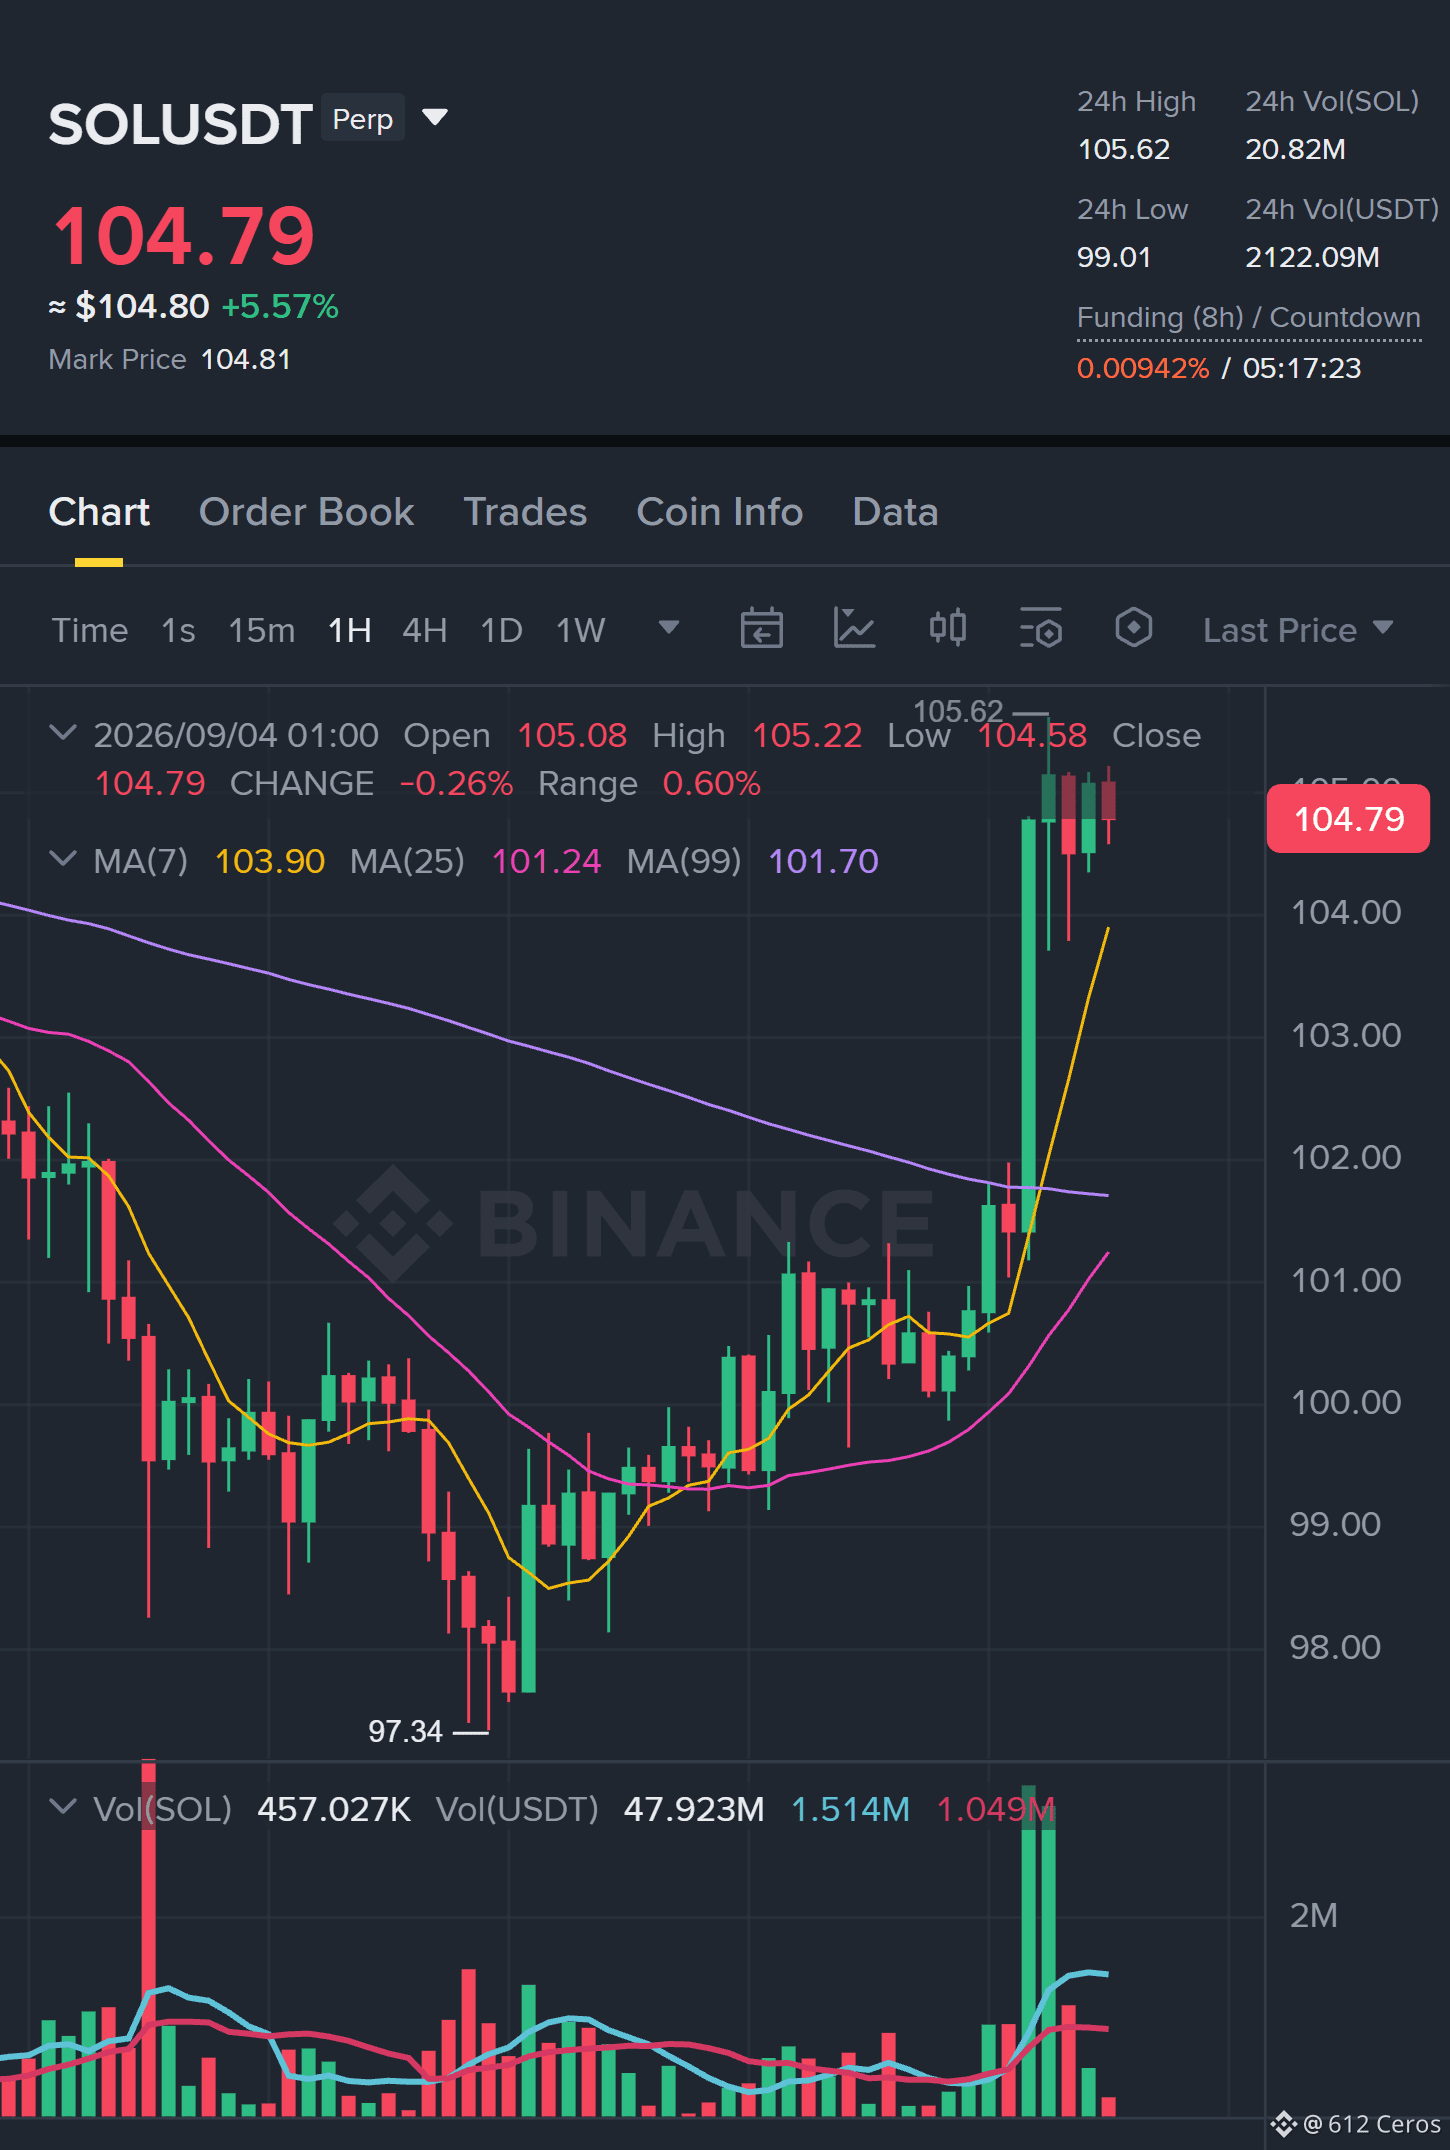Open the chart settings list icon

tap(1040, 629)
